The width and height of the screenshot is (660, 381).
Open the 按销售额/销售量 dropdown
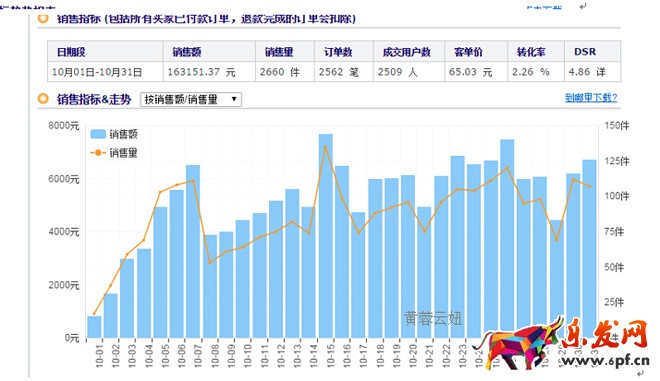pos(191,99)
